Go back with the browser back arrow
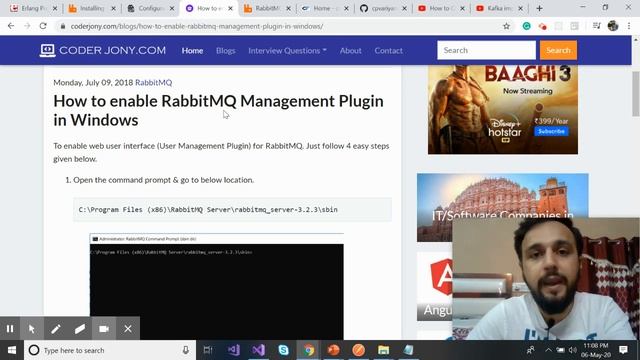The image size is (640, 360). pyautogui.click(x=11, y=26)
